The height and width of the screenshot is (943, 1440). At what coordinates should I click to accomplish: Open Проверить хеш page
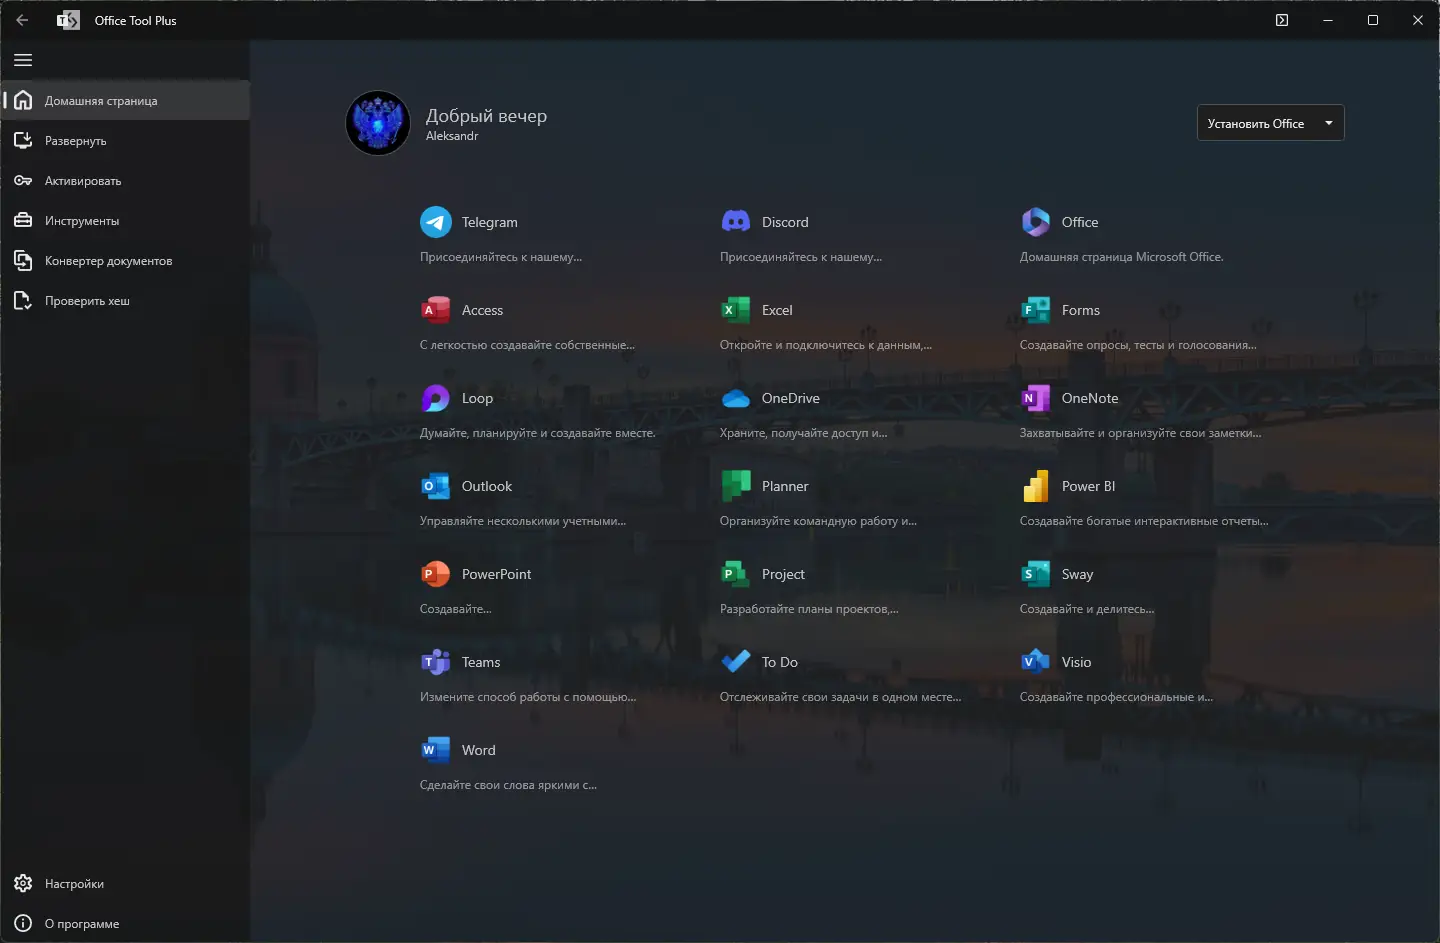pos(125,300)
